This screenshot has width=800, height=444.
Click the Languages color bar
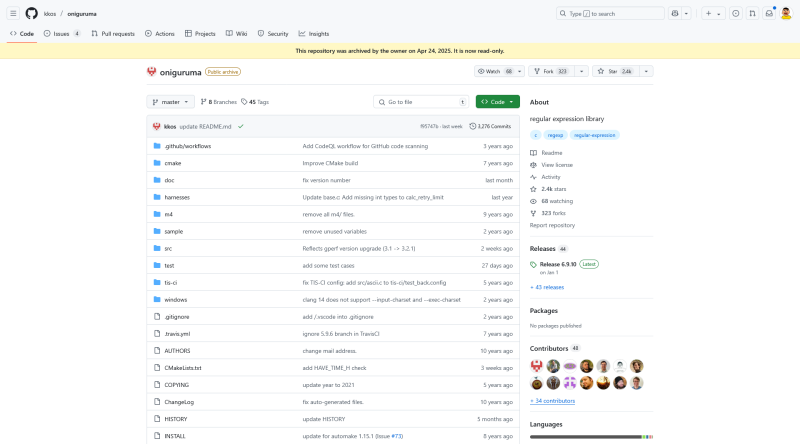click(x=591, y=437)
